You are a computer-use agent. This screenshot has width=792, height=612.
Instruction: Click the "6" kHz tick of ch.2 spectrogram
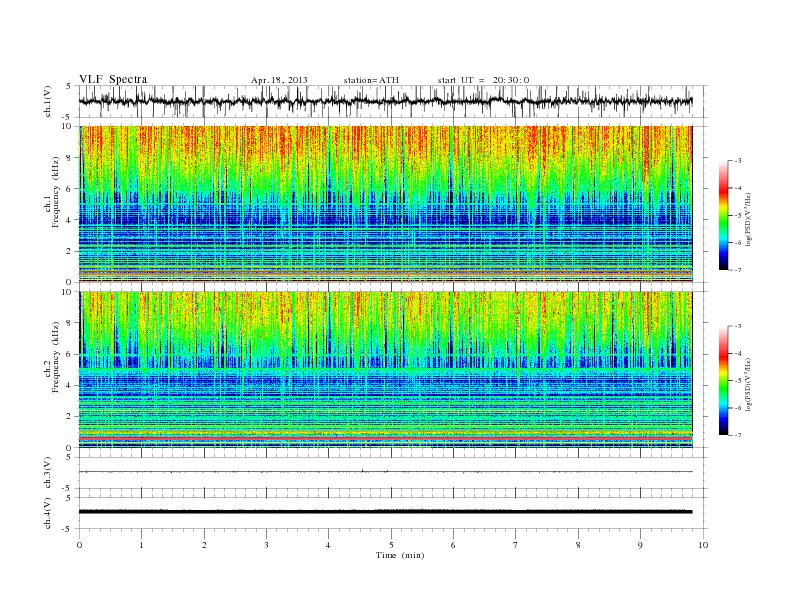70,354
